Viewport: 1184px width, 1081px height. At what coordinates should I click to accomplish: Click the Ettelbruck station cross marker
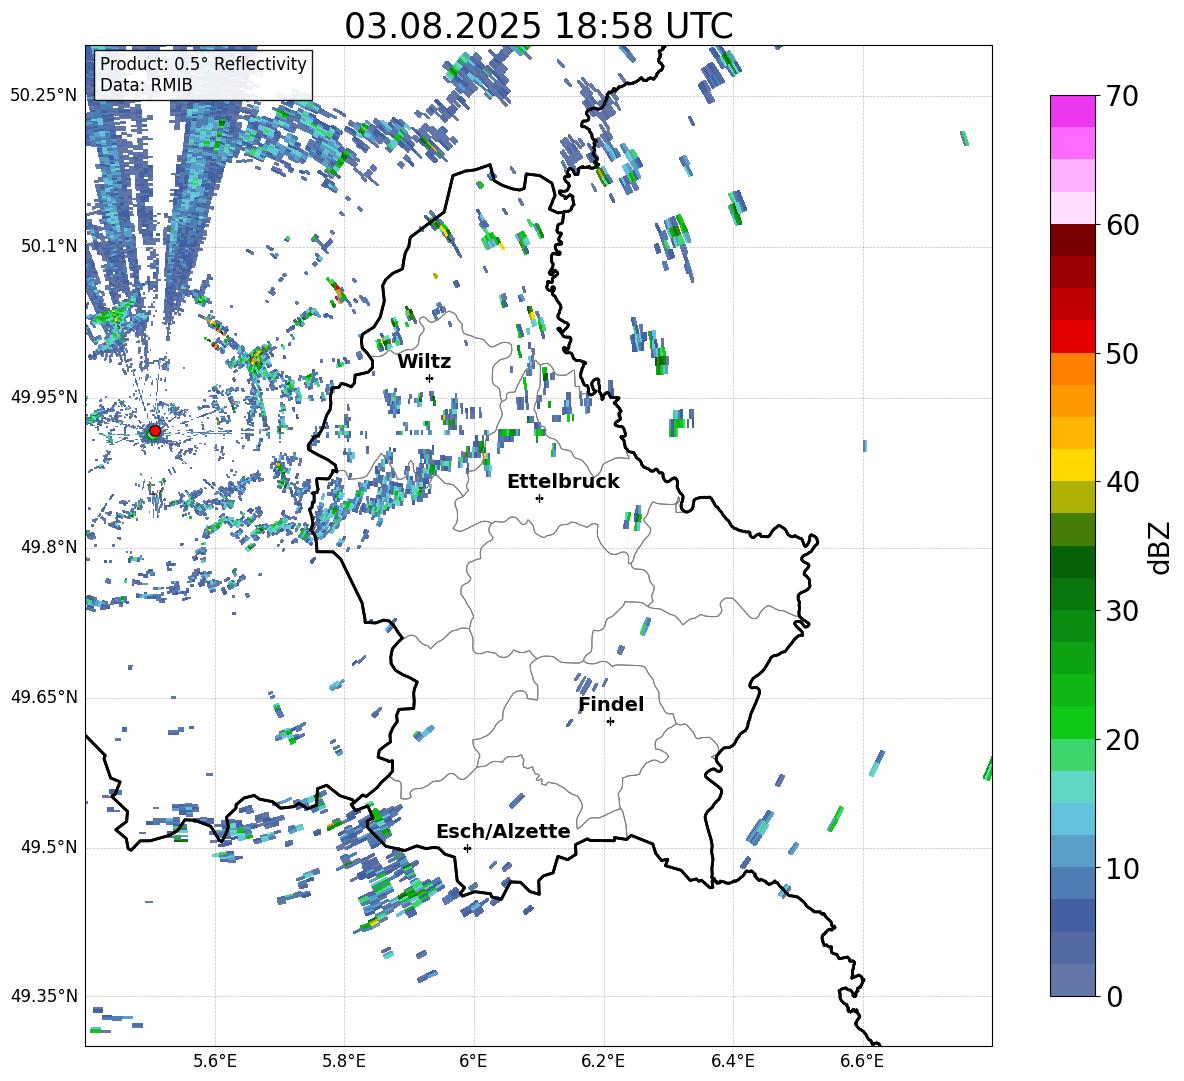tap(539, 498)
